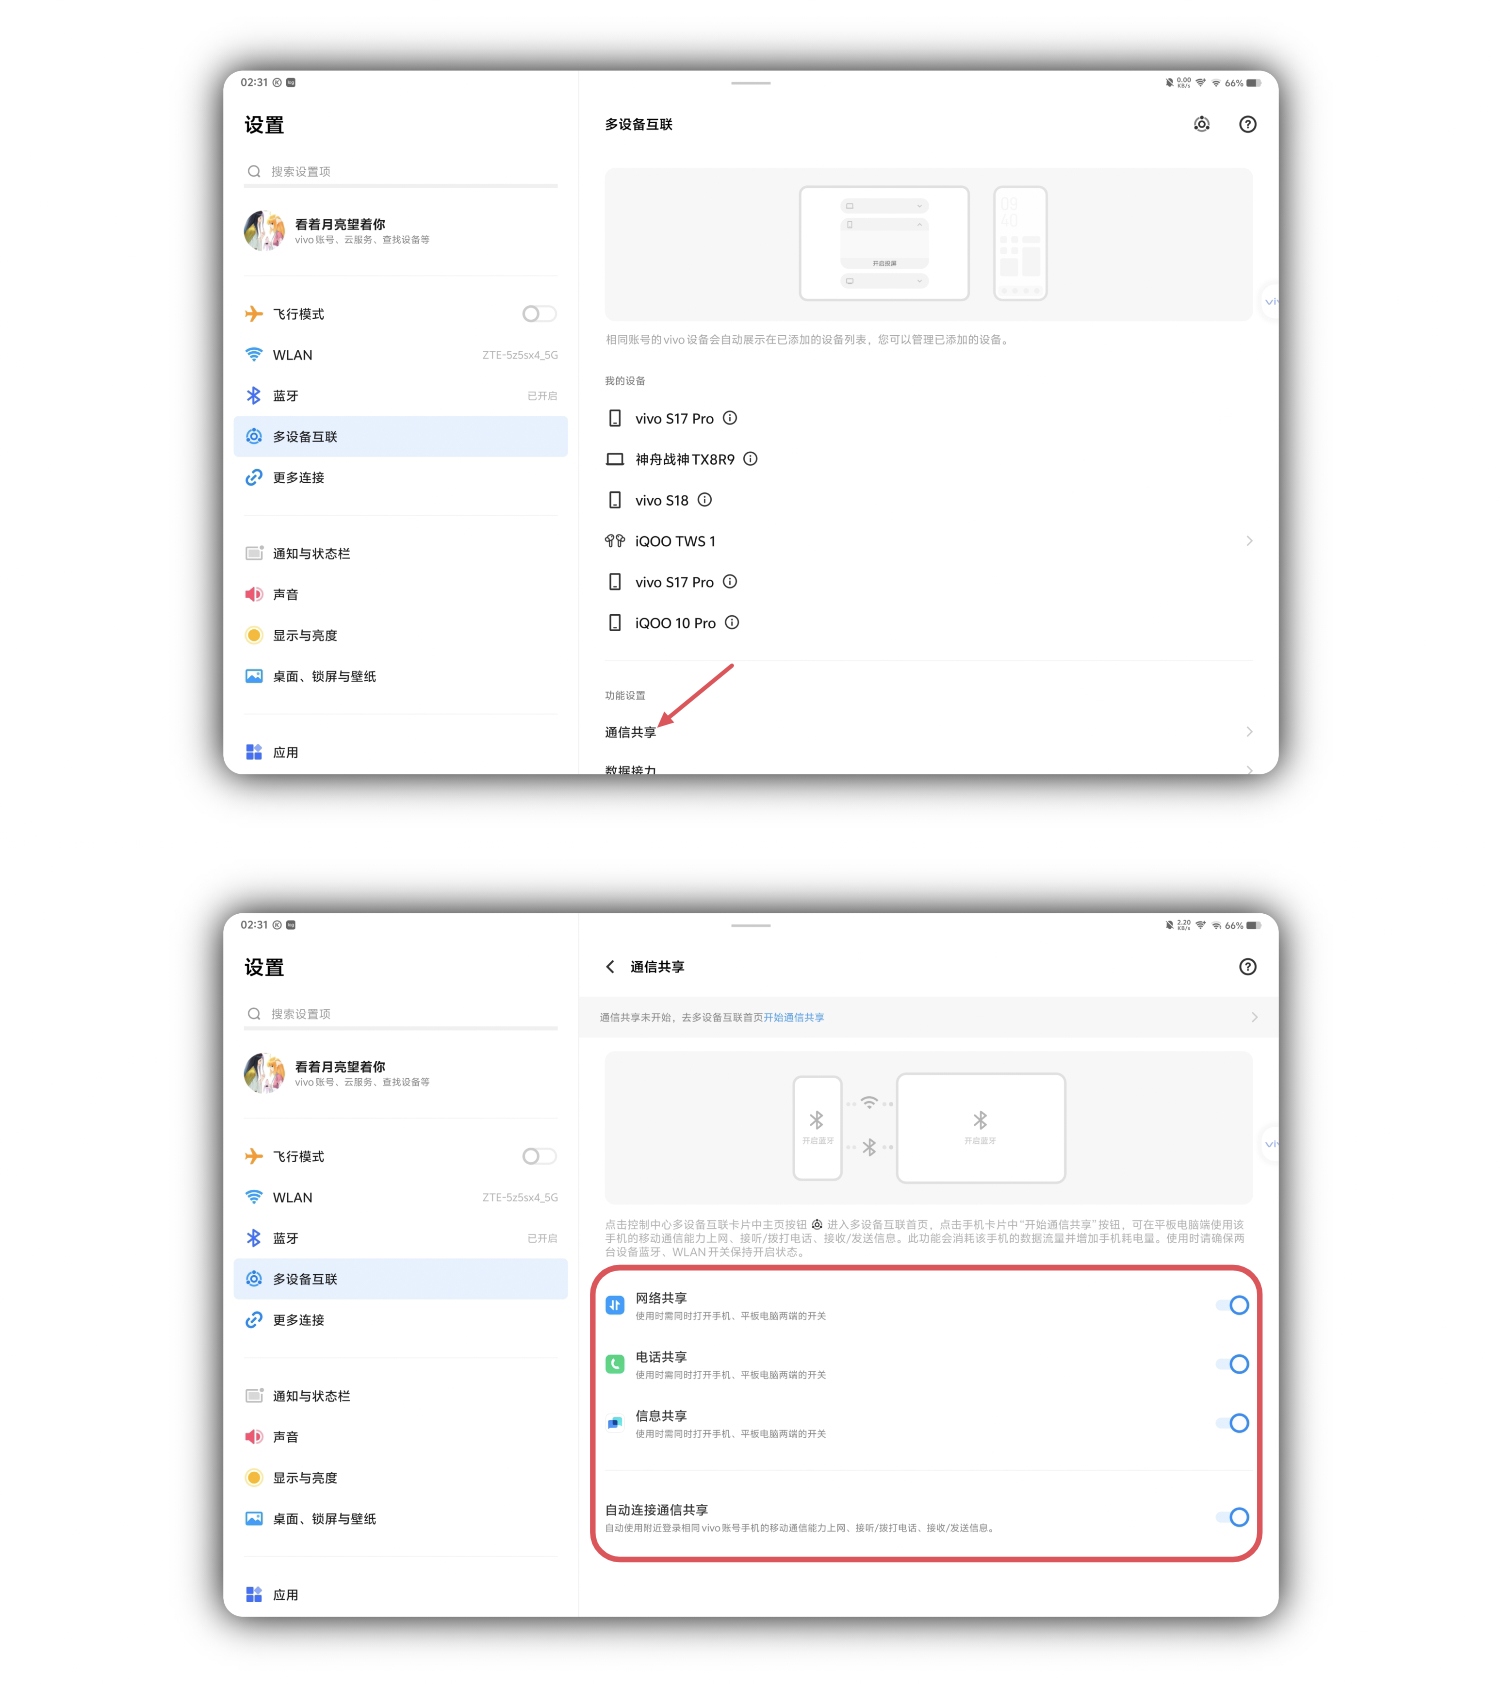Tap 应用 grid icon in 通信共享 screenshot

pos(254,1594)
